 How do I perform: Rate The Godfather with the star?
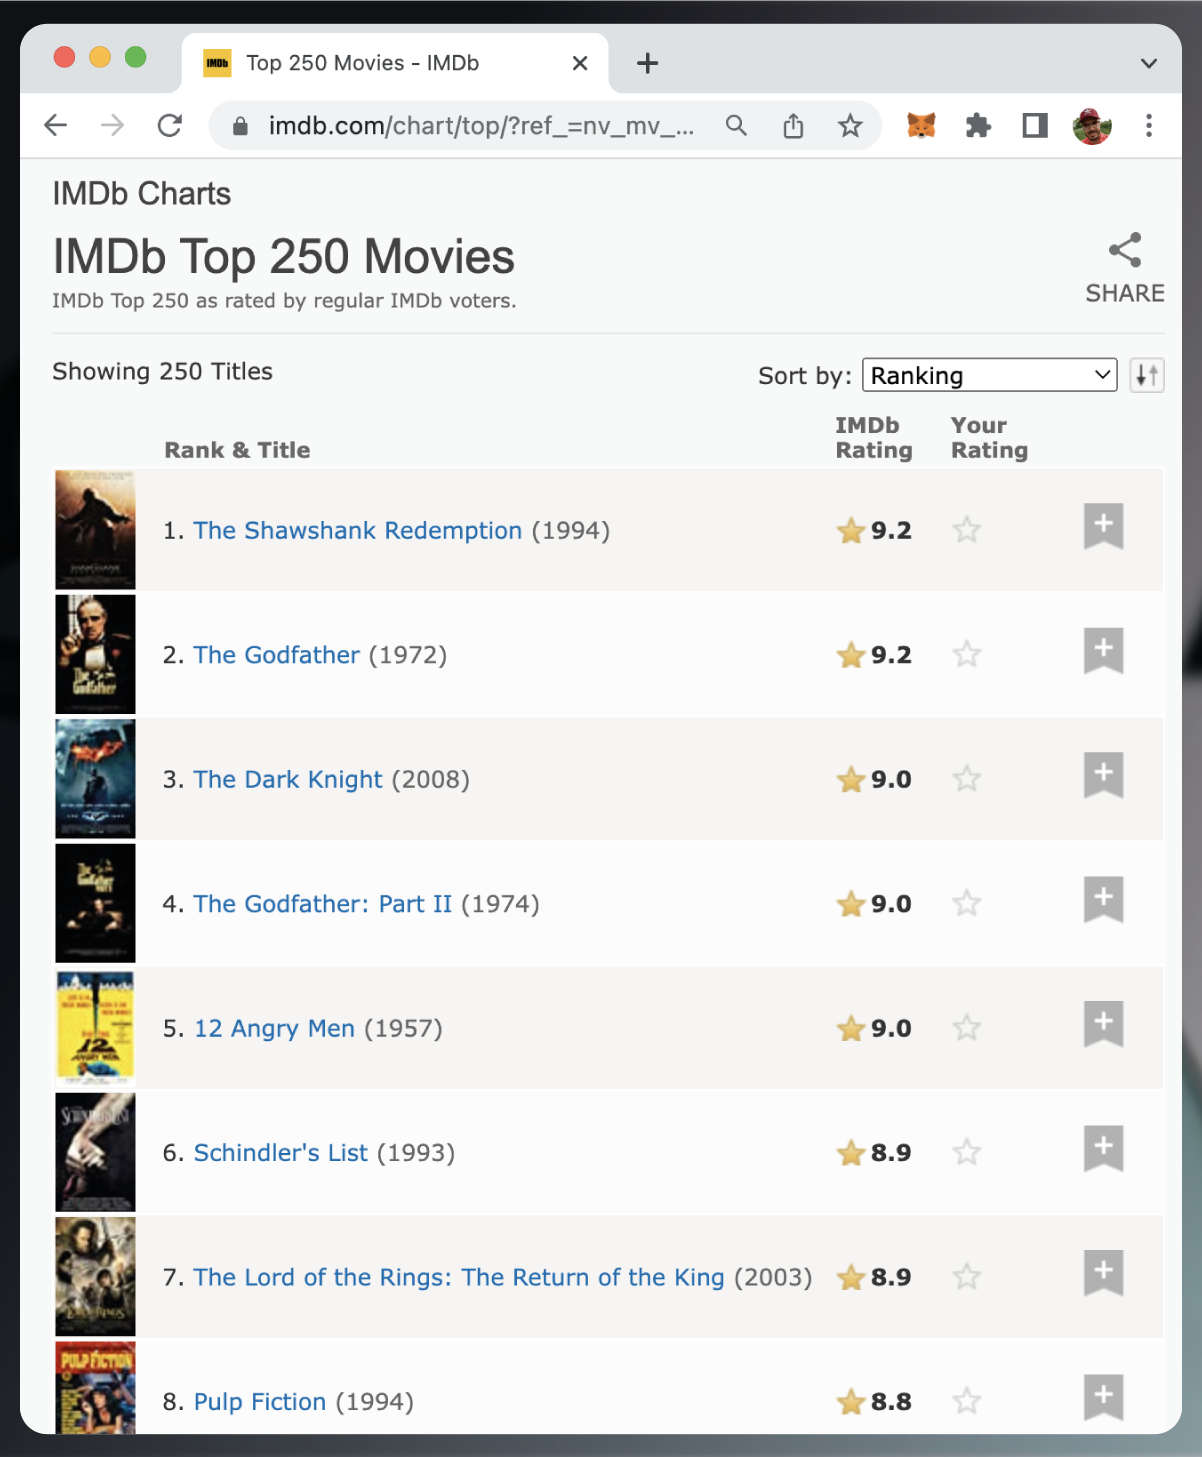[x=966, y=655]
